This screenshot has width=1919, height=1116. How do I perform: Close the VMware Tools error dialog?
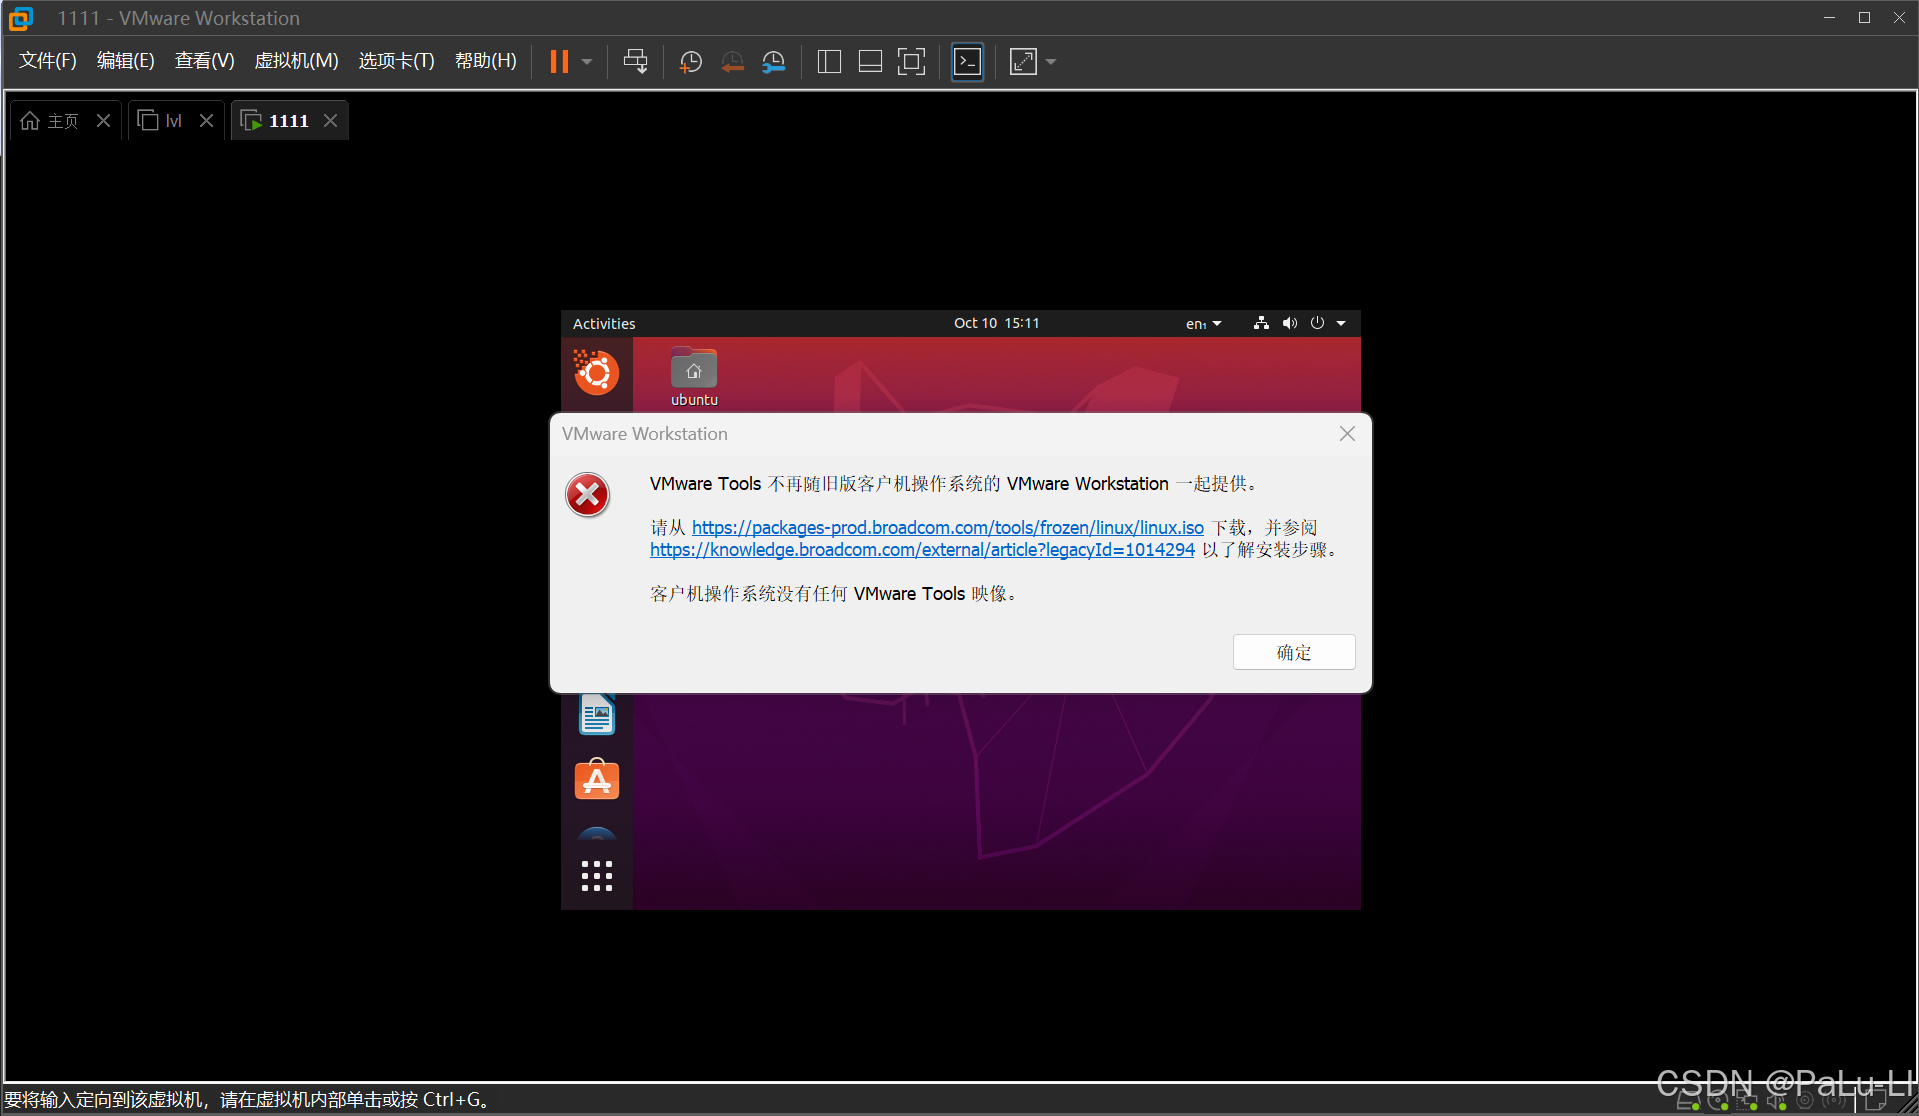tap(1347, 434)
